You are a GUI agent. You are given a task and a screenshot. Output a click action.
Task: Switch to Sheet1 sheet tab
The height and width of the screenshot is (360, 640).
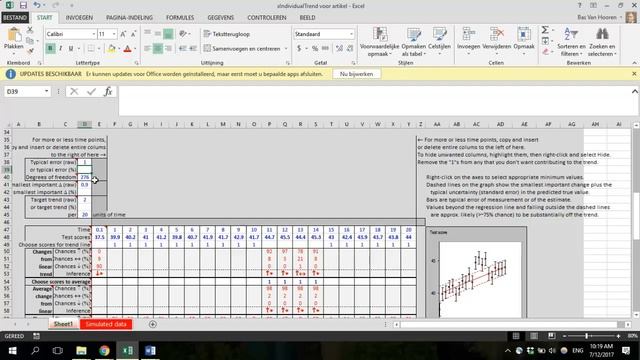pos(63,324)
